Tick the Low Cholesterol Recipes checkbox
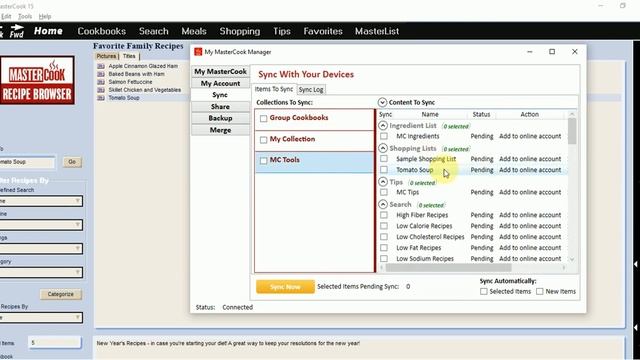640x360 pixels. click(x=384, y=237)
